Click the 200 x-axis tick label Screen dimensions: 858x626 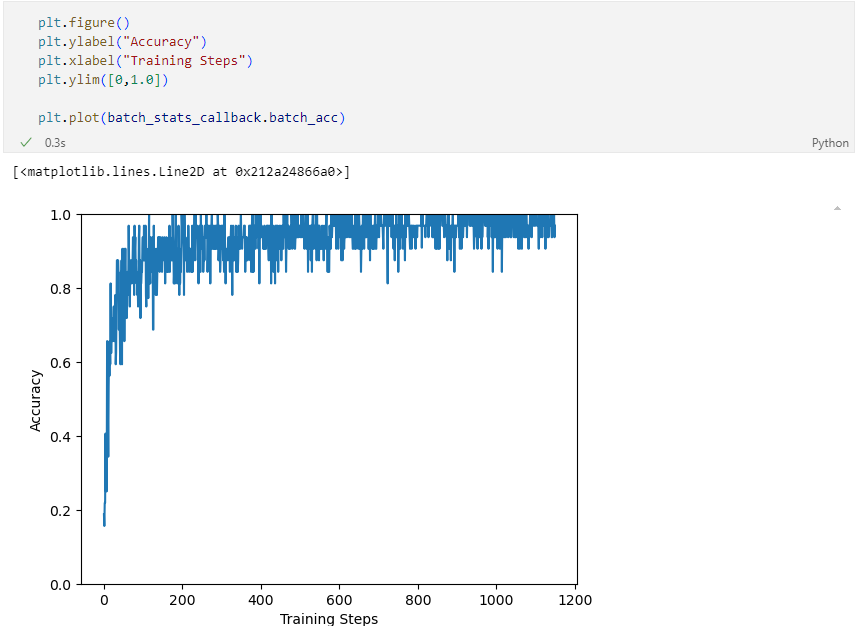coord(182,600)
